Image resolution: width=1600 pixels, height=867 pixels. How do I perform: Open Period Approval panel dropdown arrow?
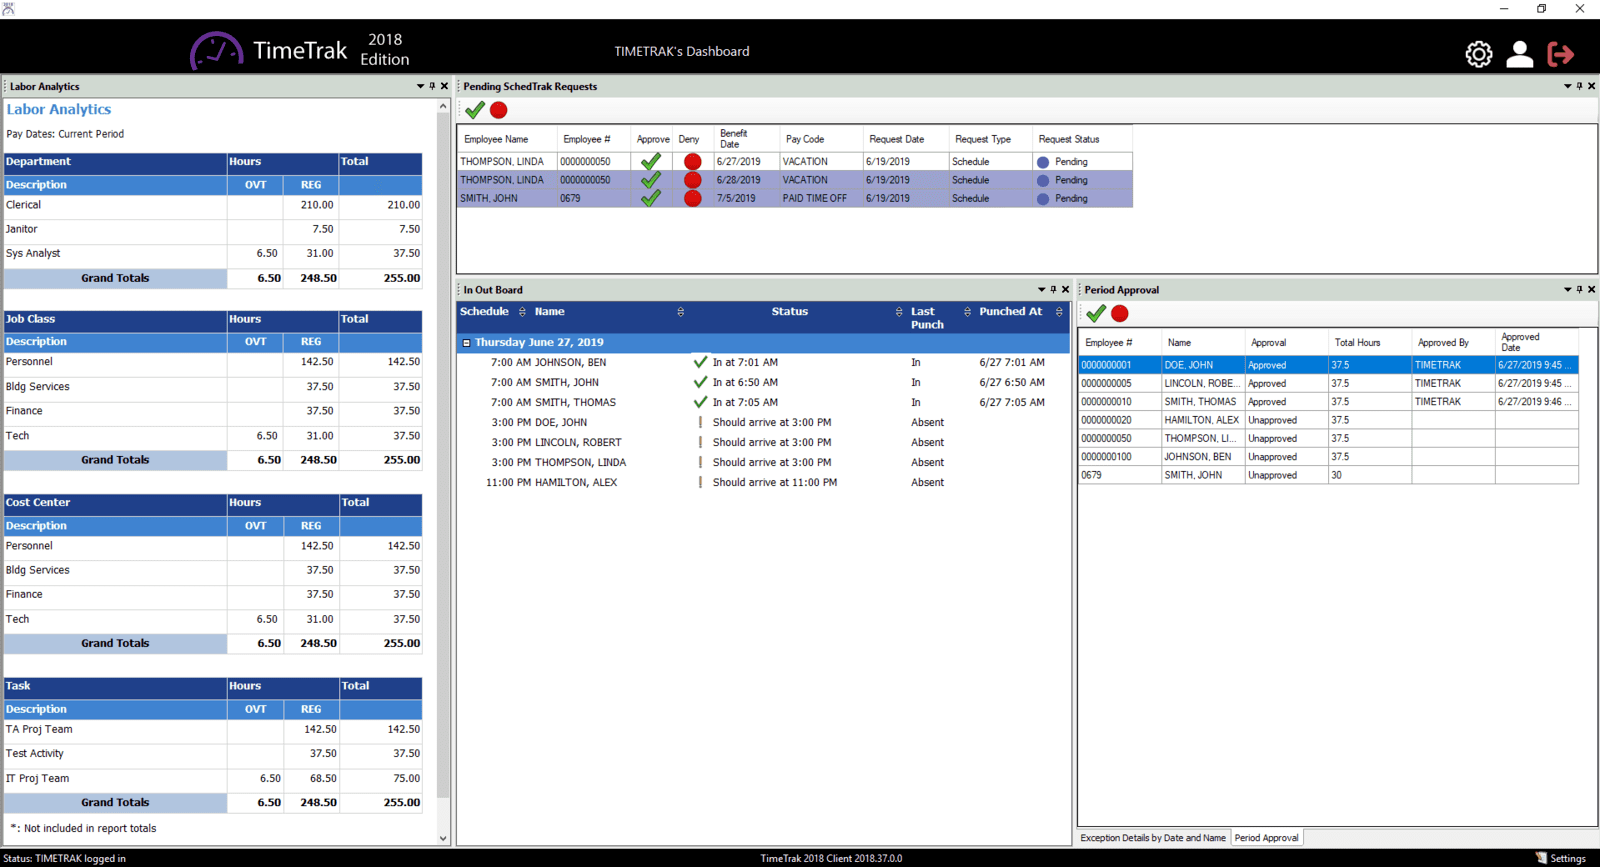pos(1567,289)
